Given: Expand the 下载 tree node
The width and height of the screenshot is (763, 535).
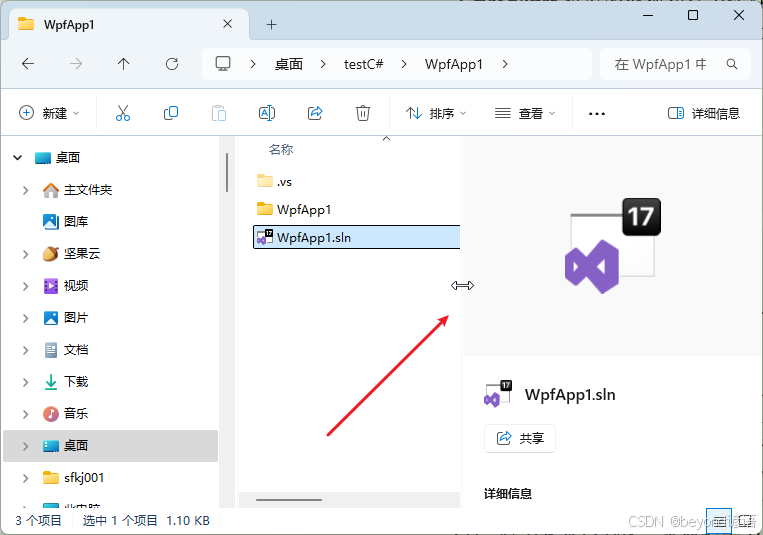Looking at the screenshot, I should [25, 383].
